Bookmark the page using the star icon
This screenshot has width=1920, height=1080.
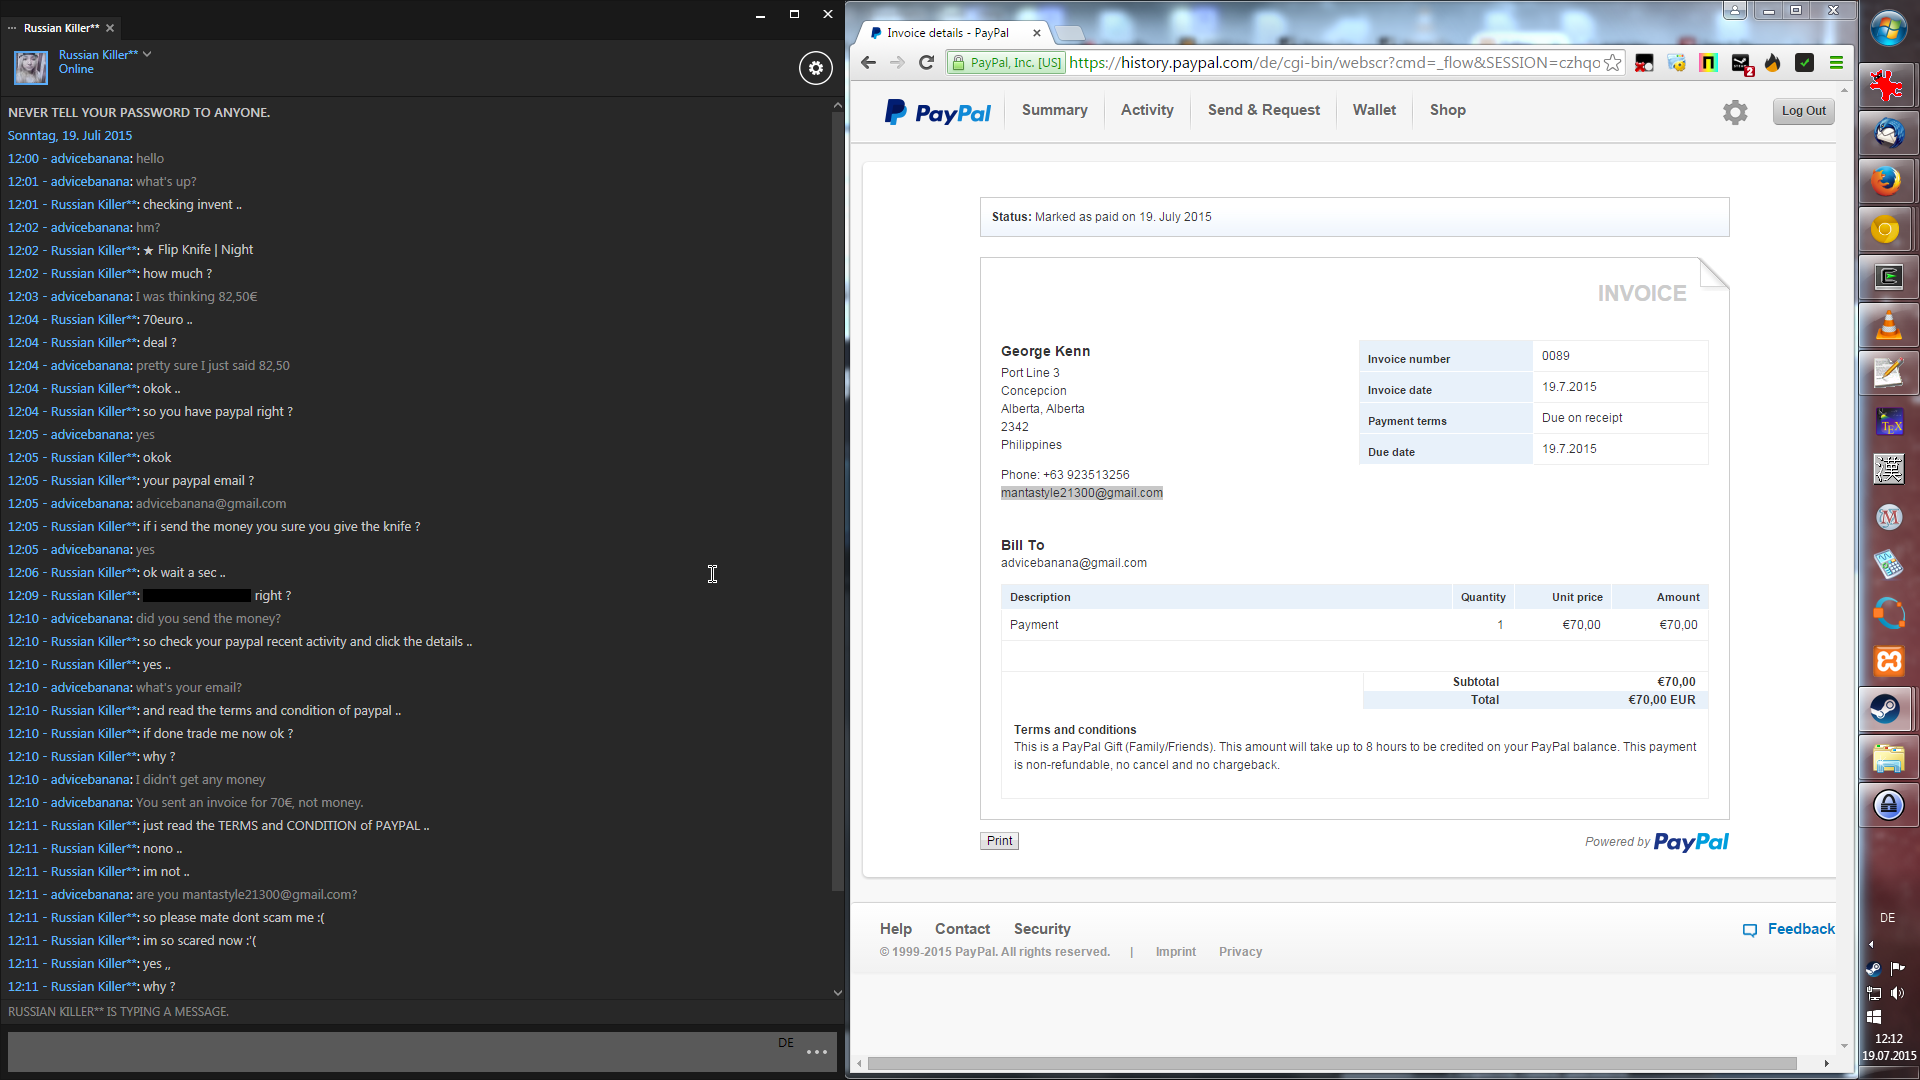click(x=1612, y=63)
